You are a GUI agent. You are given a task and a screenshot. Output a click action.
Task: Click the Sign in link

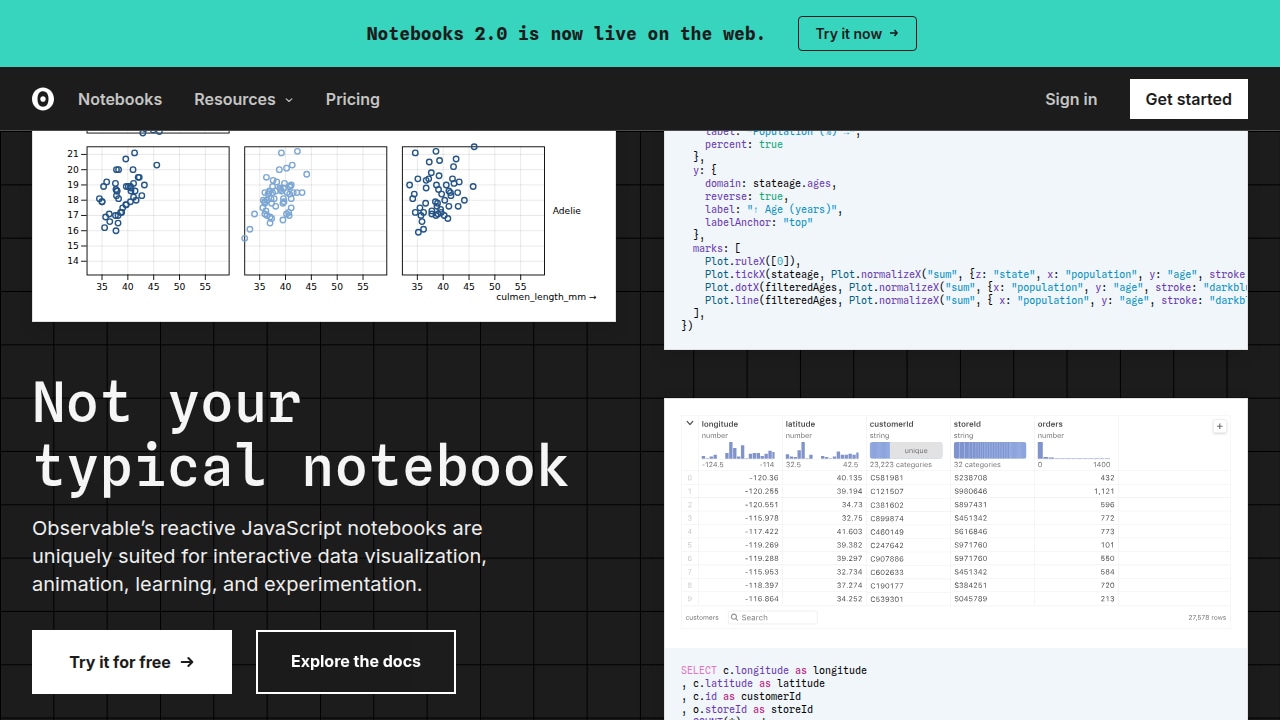(1071, 99)
